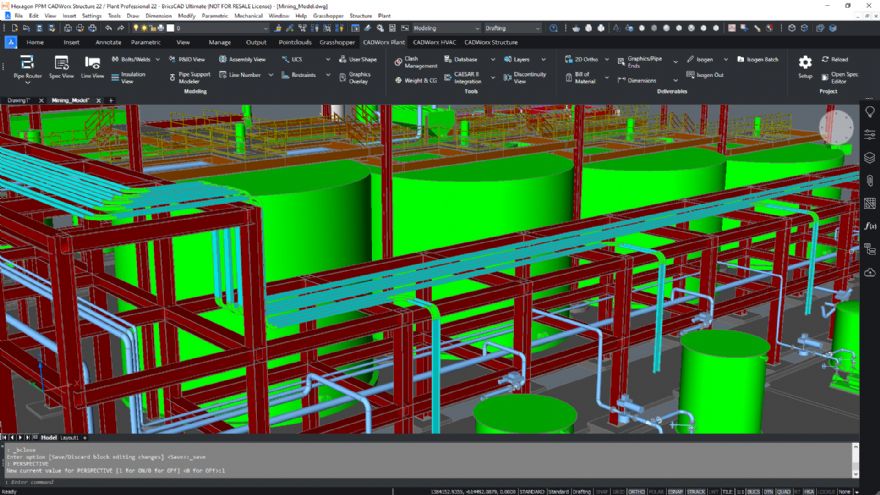Open the f(x) parameters panel in sidebar

click(x=869, y=226)
